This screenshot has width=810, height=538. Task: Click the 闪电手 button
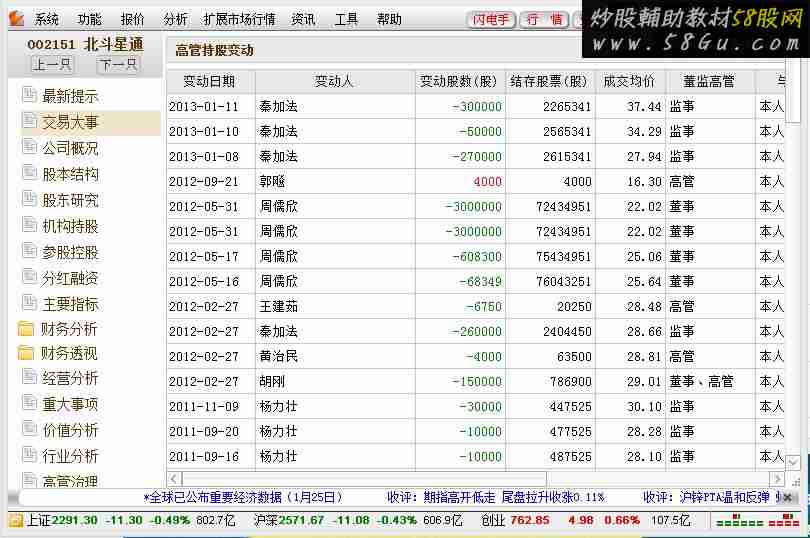pyautogui.click(x=491, y=20)
